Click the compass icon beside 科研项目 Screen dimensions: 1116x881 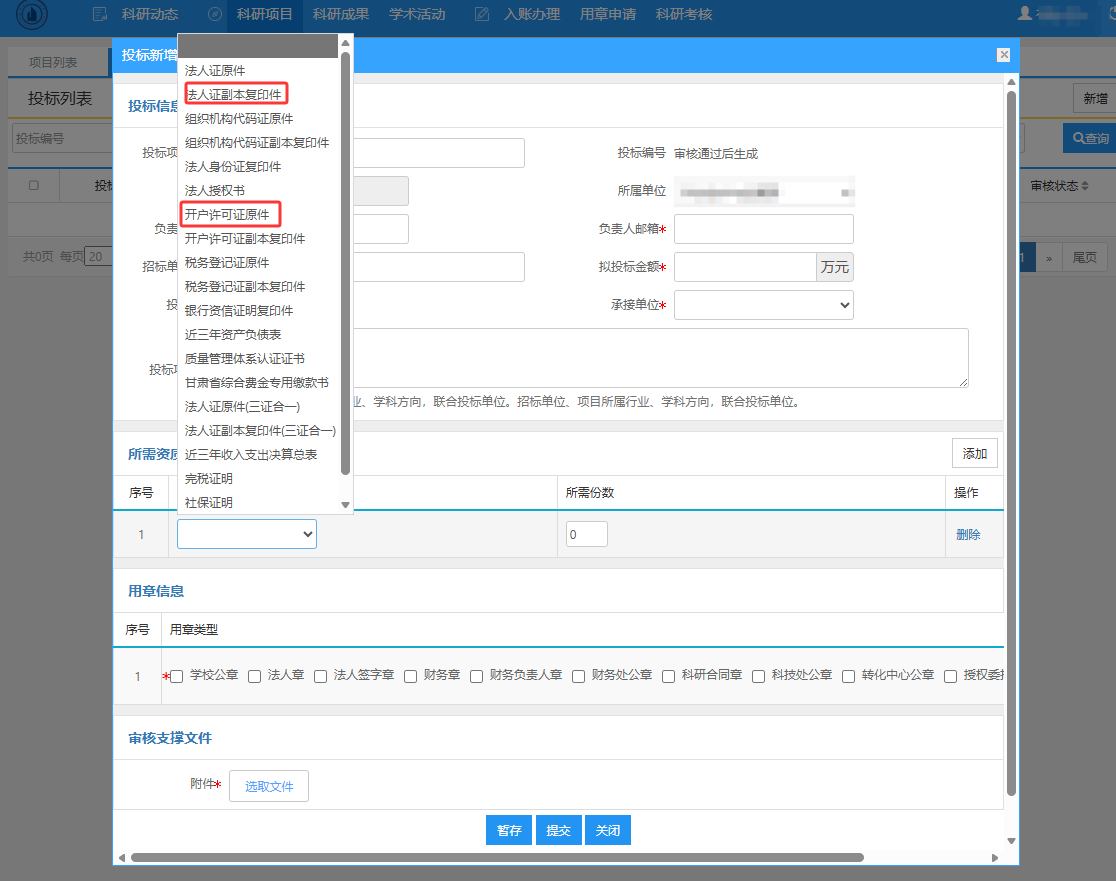[x=214, y=15]
